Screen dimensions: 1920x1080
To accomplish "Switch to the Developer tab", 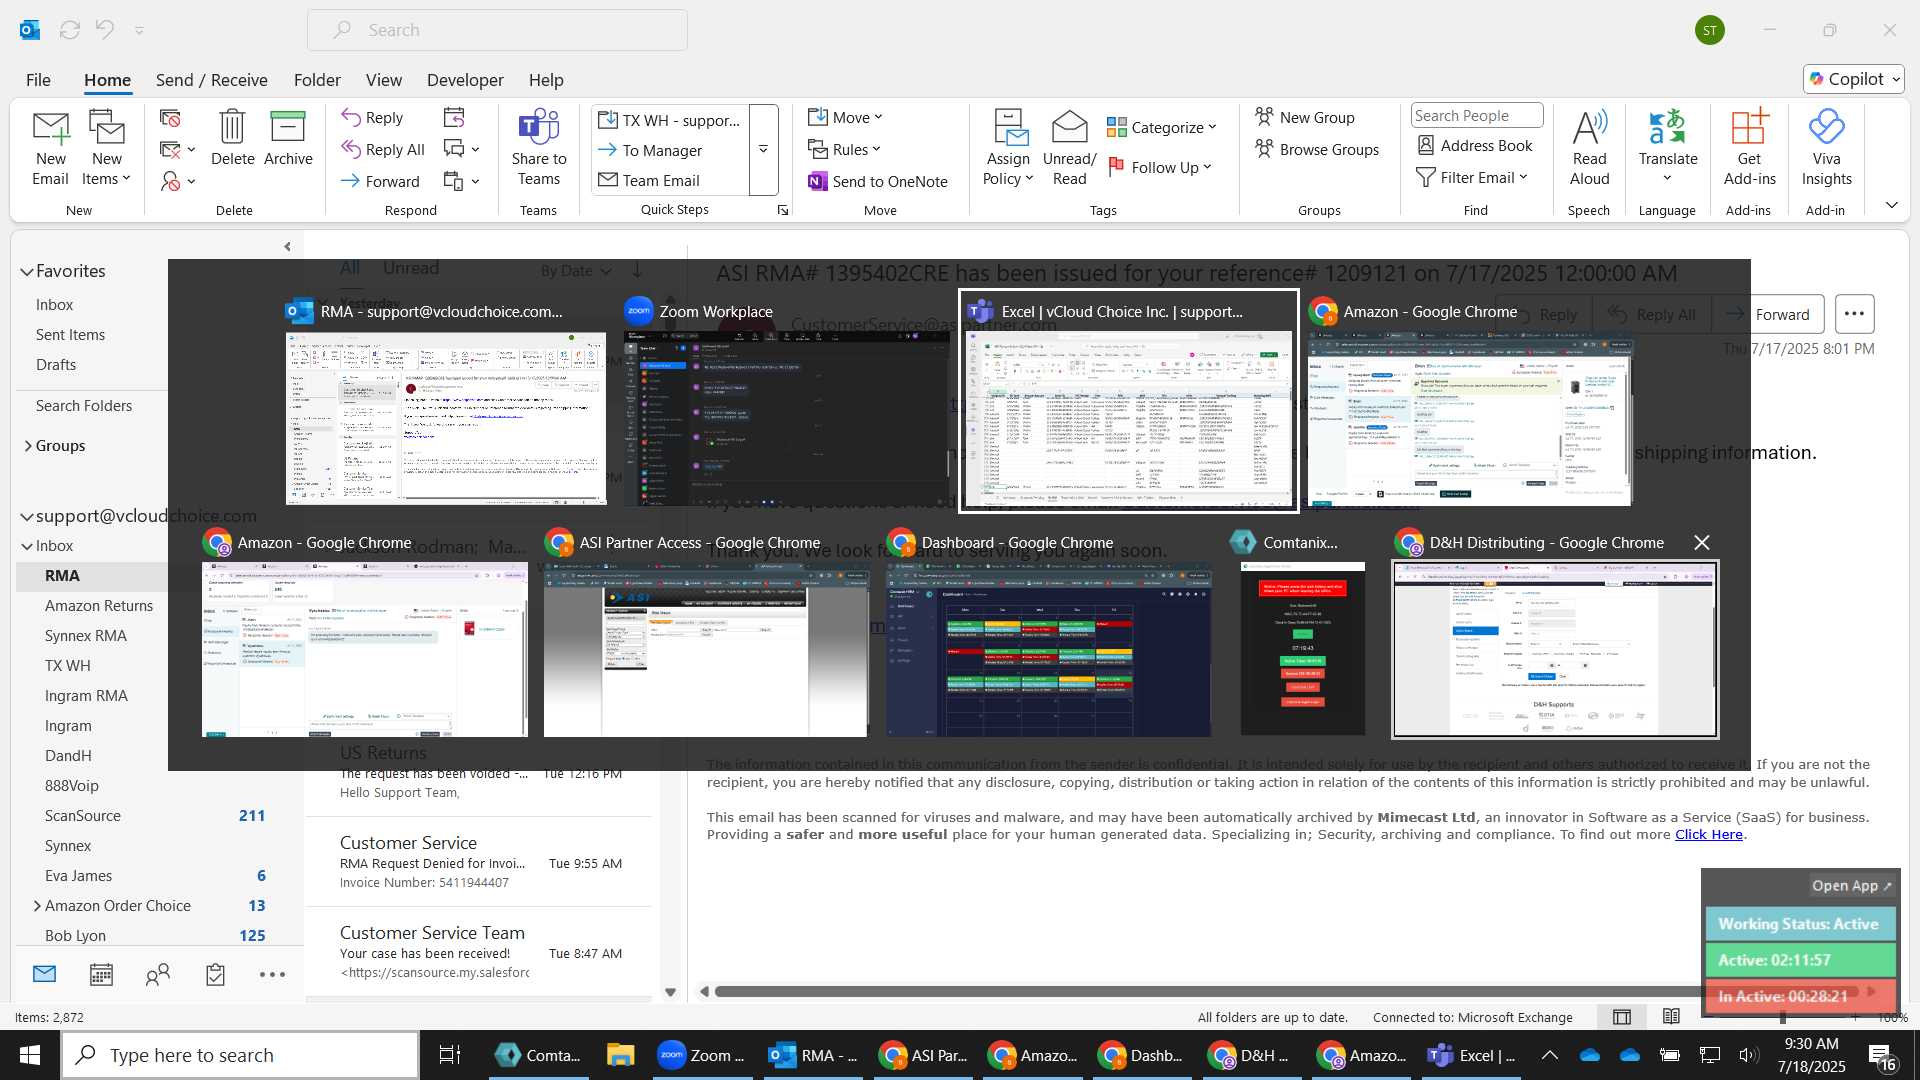I will pyautogui.click(x=465, y=80).
